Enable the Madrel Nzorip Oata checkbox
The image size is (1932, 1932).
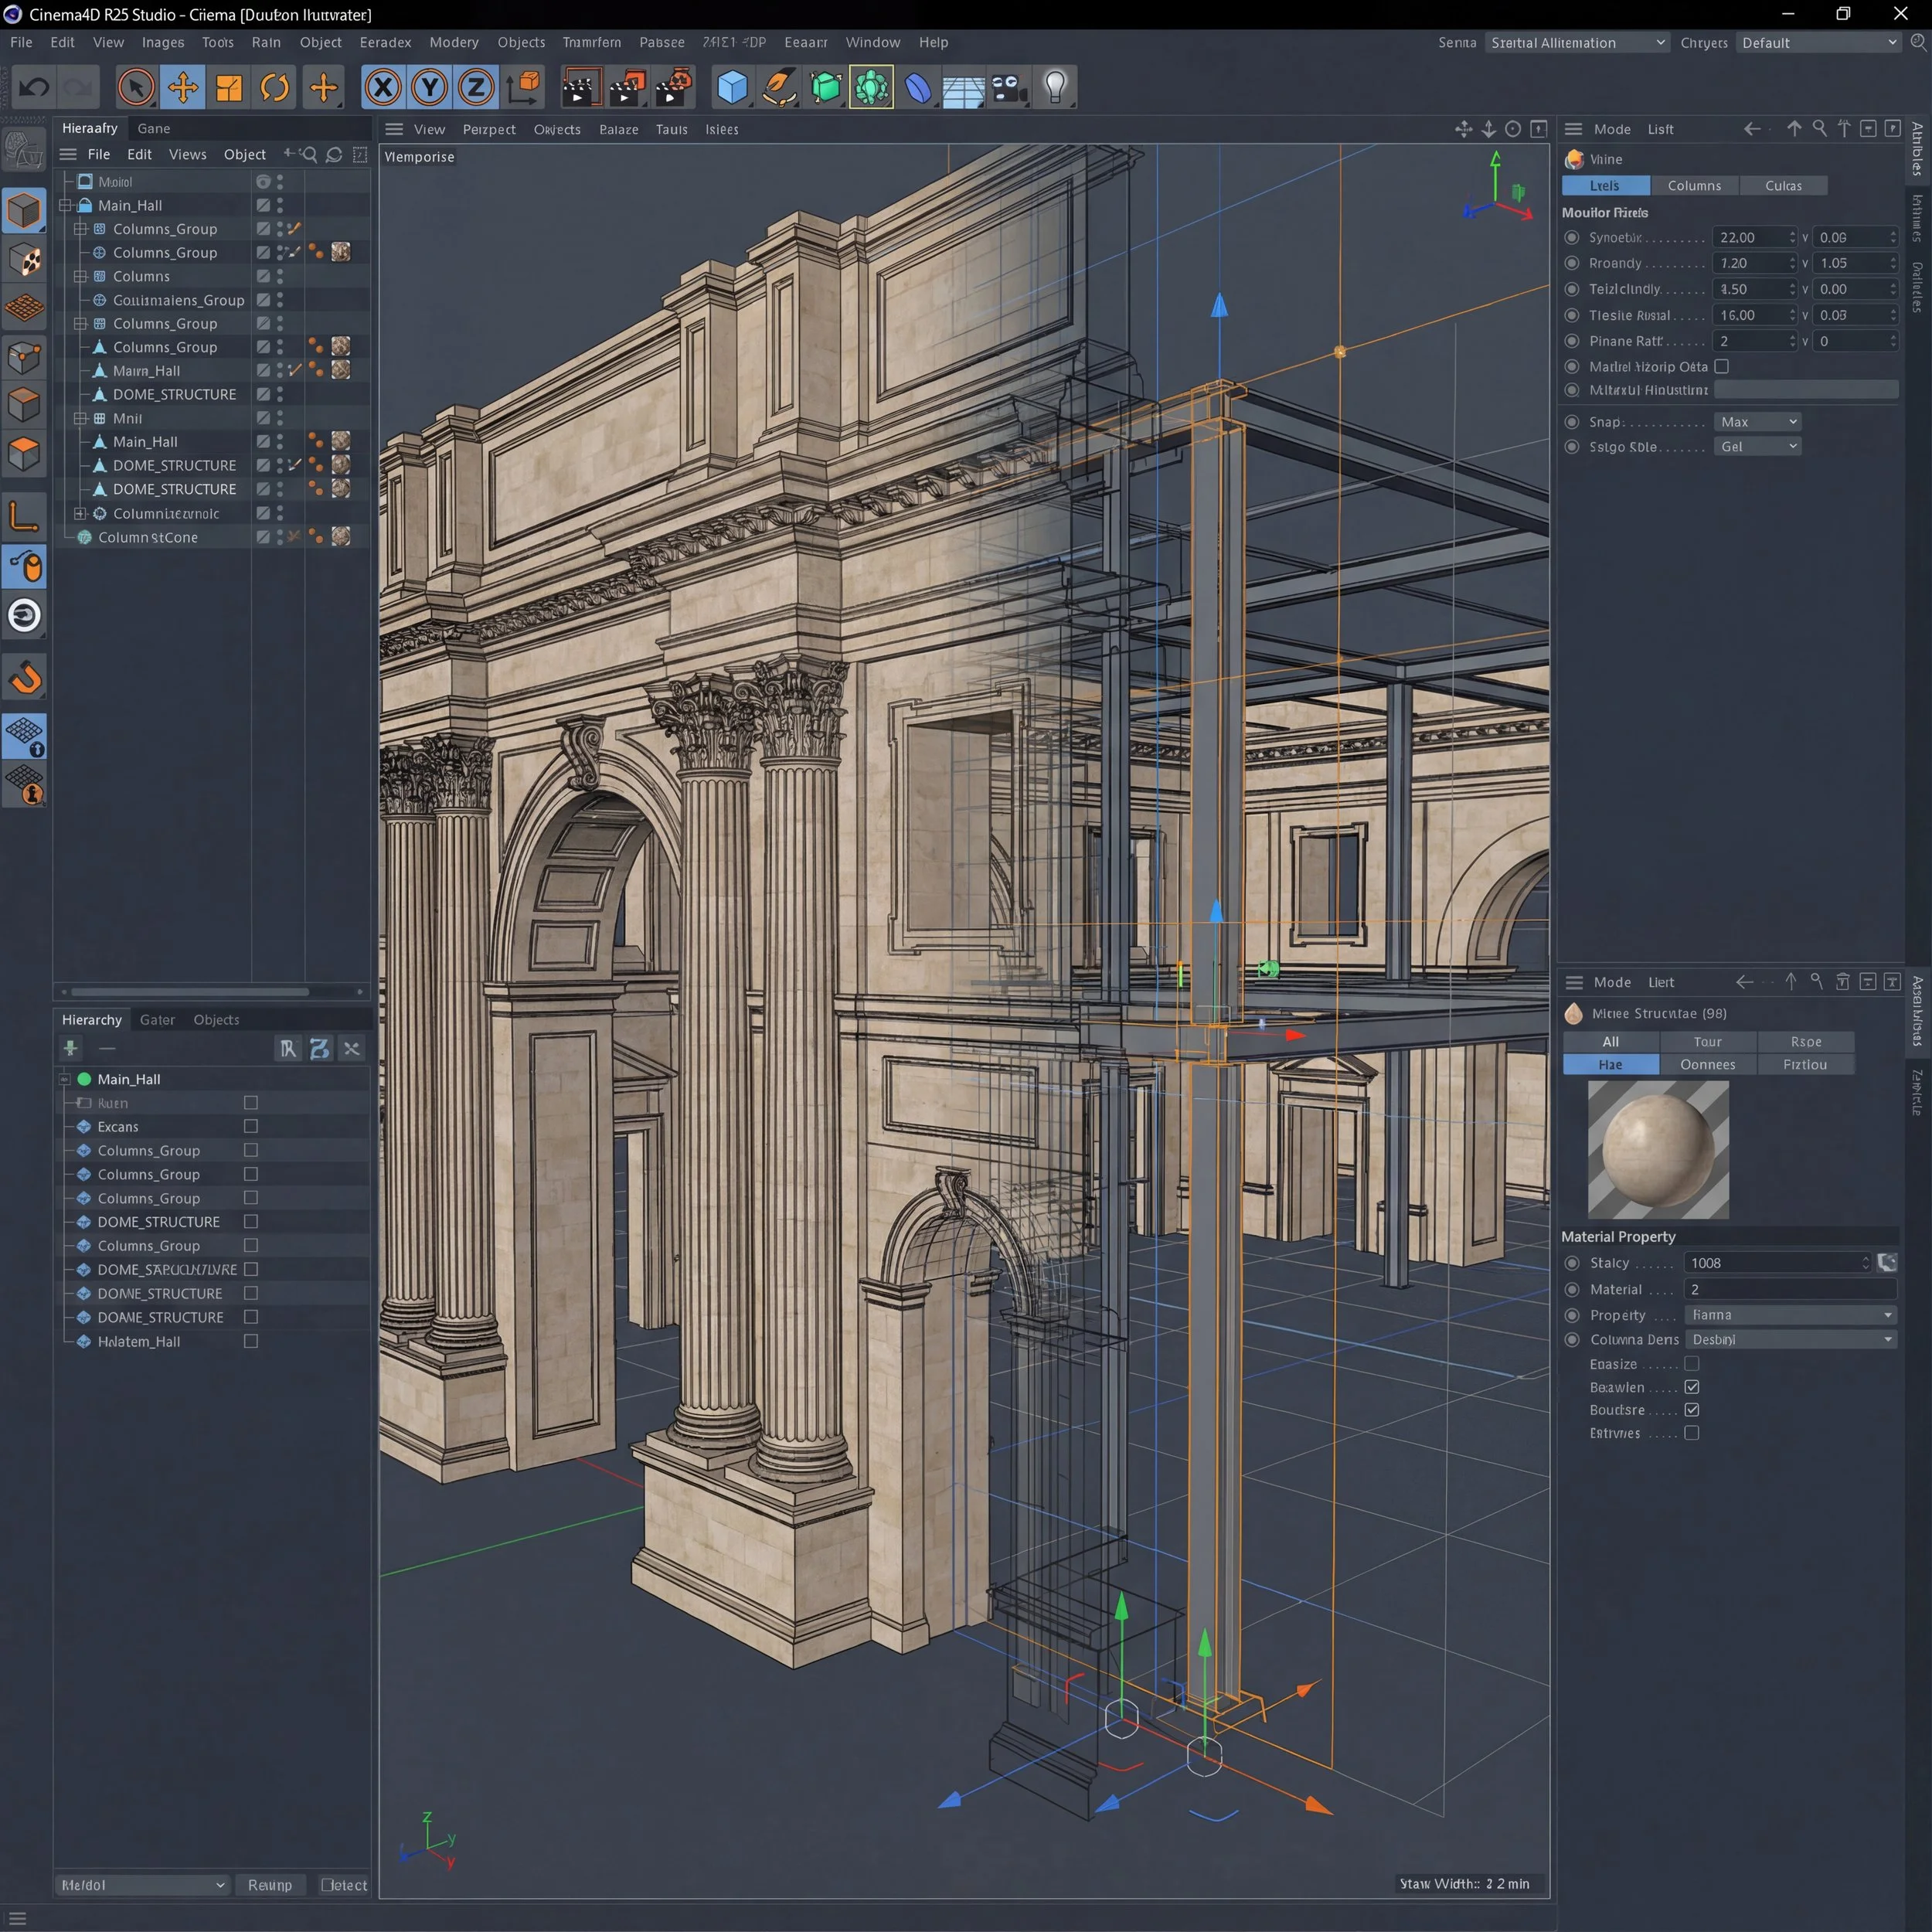pyautogui.click(x=1721, y=367)
